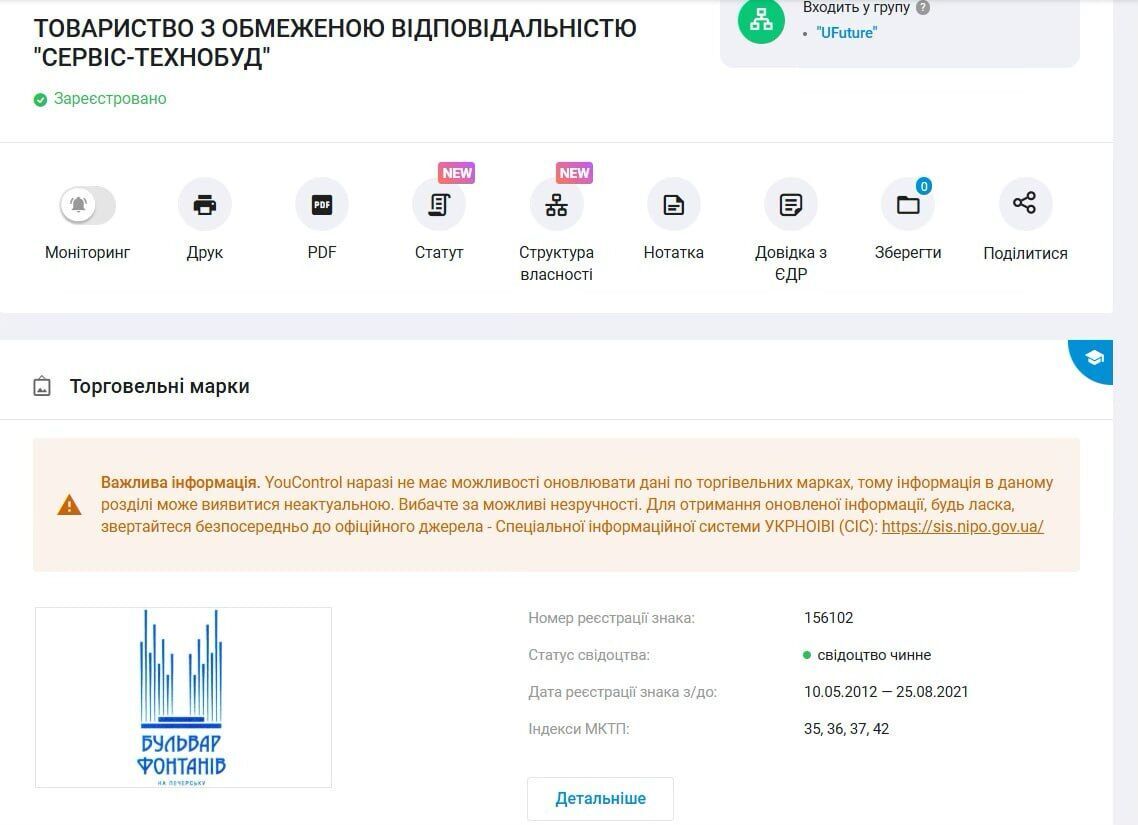Image resolution: width=1138 pixels, height=825 pixels.
Task: Click the Зберегти folder icon
Action: coord(908,205)
